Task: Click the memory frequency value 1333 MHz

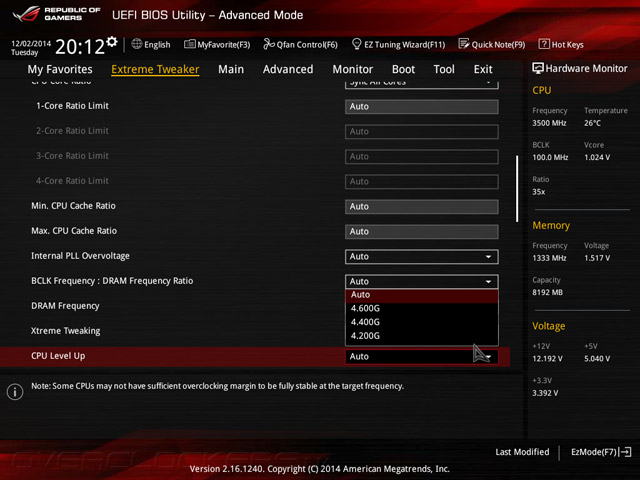Action: click(x=549, y=258)
